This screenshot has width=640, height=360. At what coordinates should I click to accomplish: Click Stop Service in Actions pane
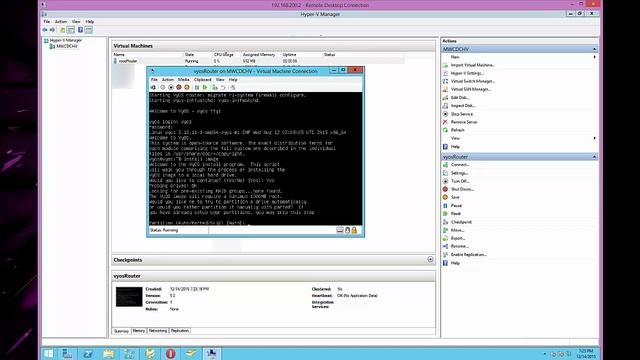click(462, 114)
